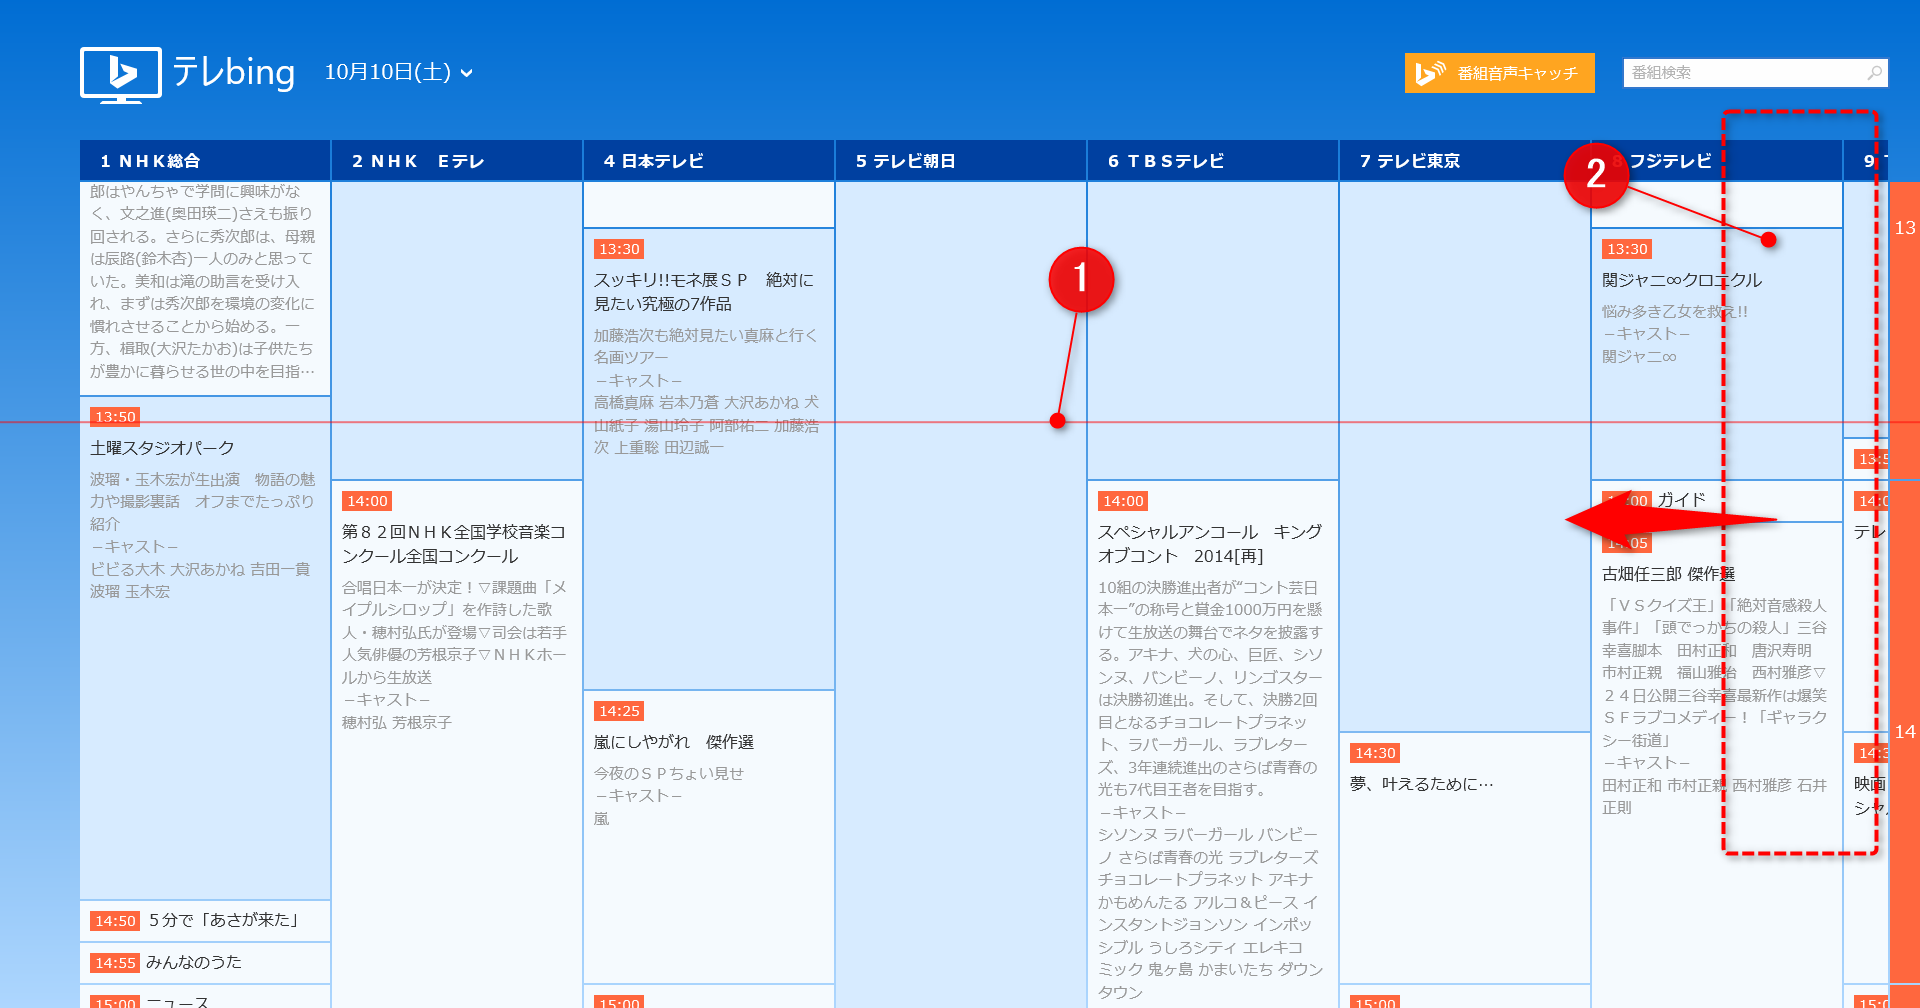Image resolution: width=1920 pixels, height=1008 pixels.
Task: Click the 14:55 time badge on NHK総合
Action: coord(115,963)
